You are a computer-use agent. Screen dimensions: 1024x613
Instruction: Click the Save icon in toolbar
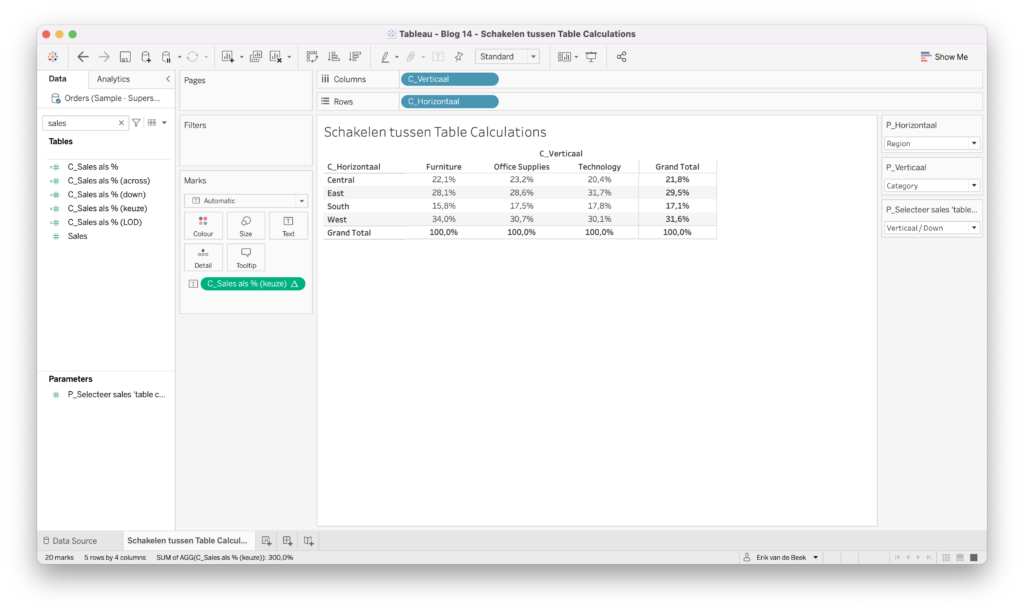point(125,57)
